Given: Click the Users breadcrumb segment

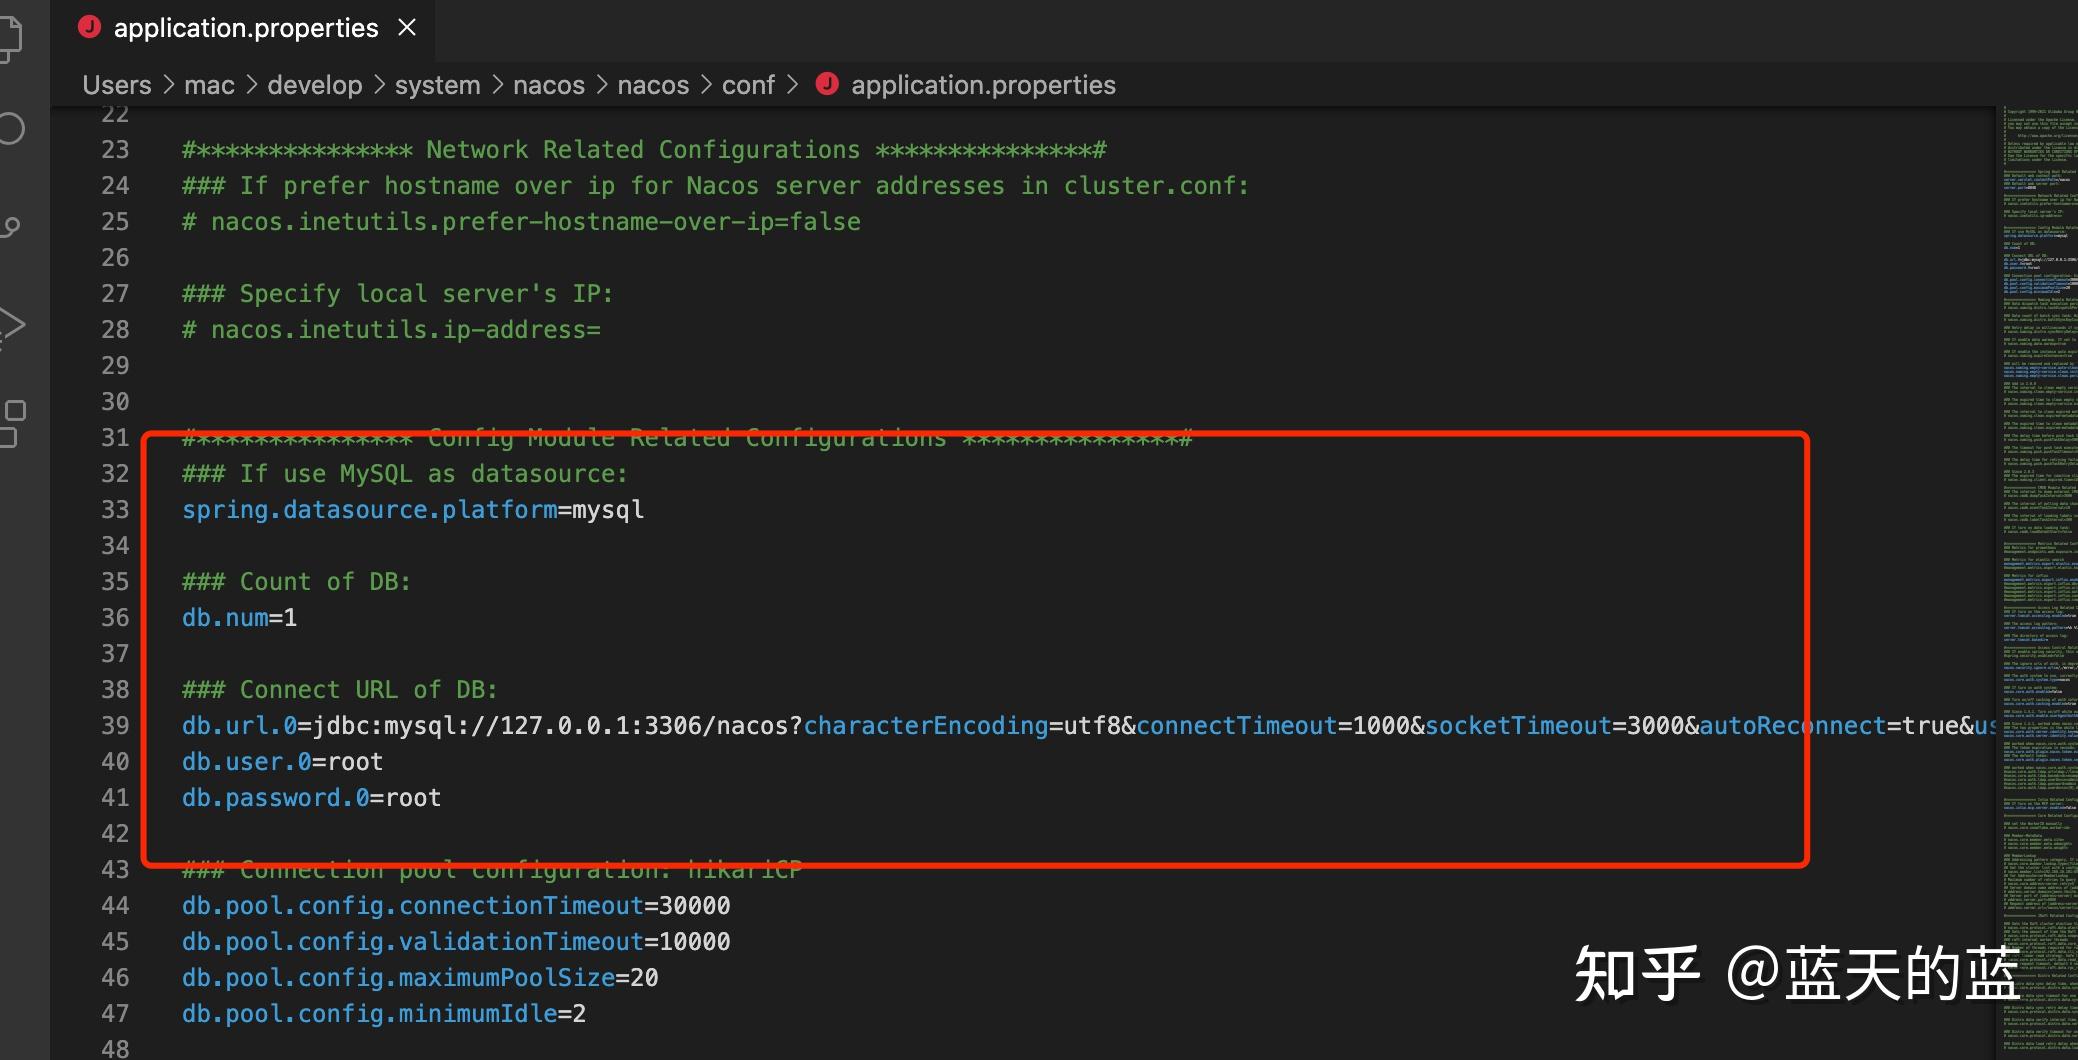Looking at the screenshot, I should point(117,85).
